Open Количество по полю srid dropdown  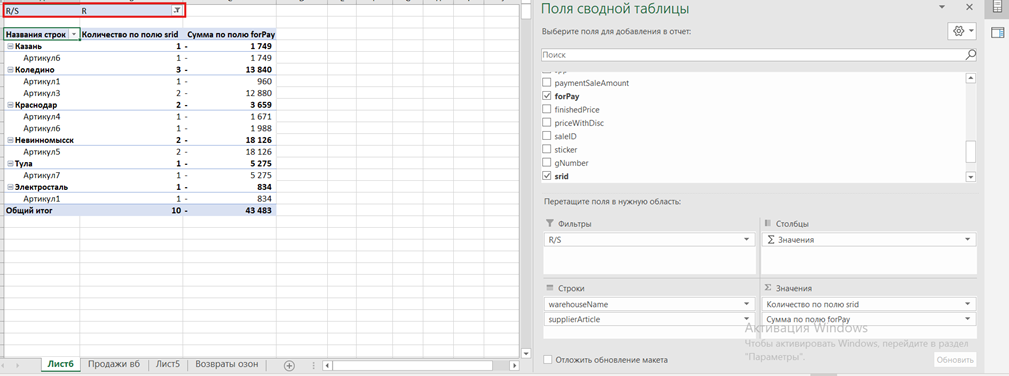pyautogui.click(x=968, y=304)
